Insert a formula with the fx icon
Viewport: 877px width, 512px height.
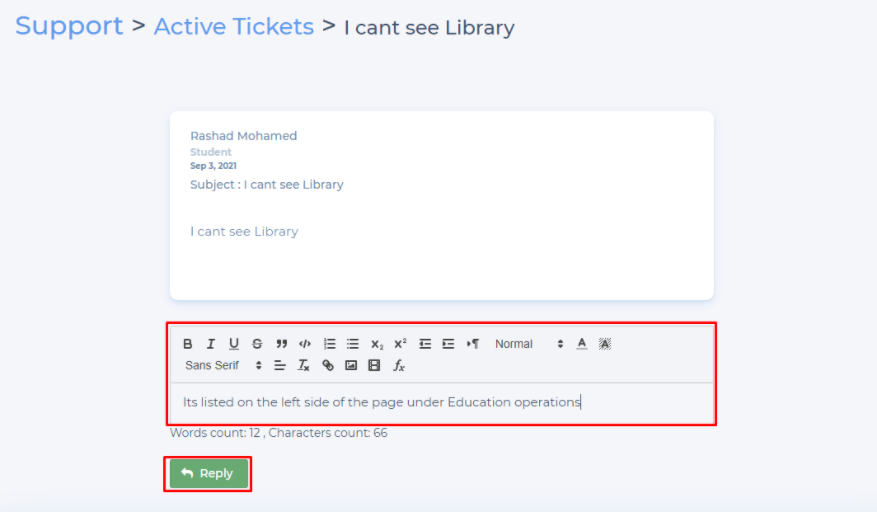click(x=399, y=366)
